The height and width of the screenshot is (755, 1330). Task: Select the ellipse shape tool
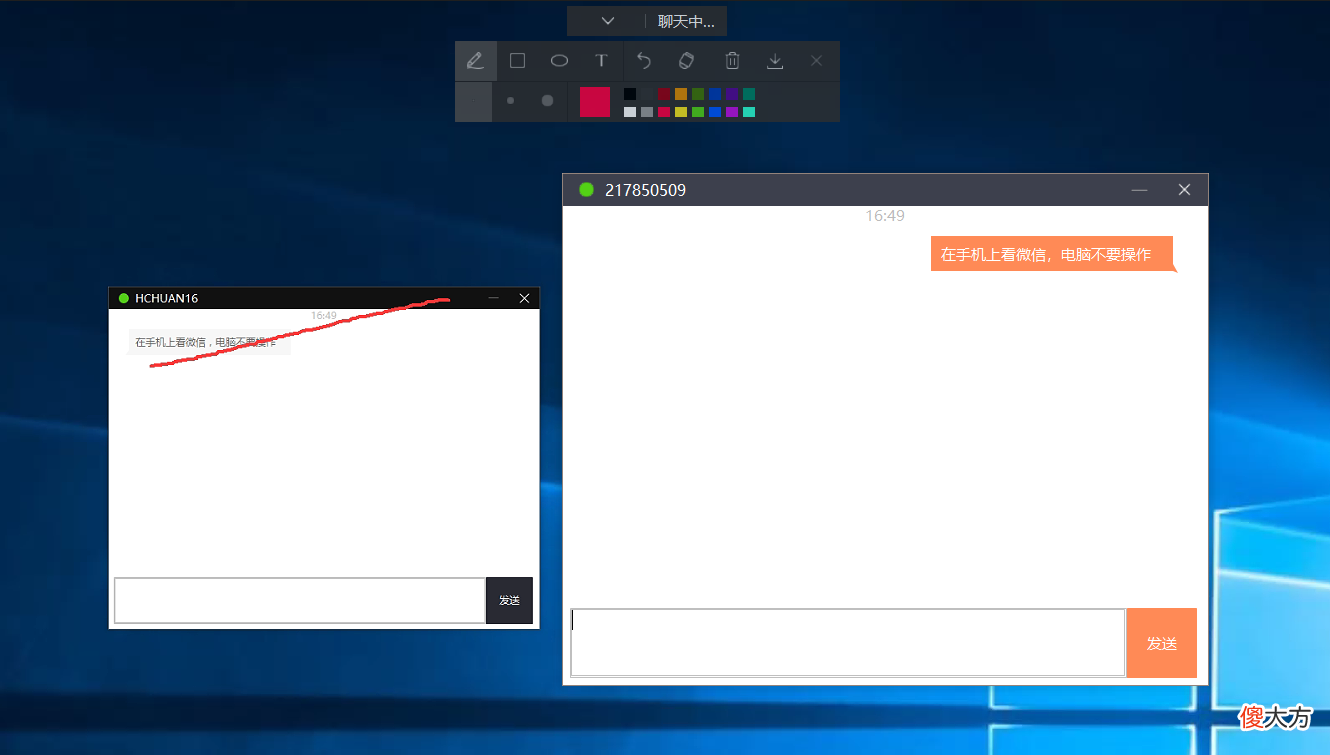(x=559, y=61)
